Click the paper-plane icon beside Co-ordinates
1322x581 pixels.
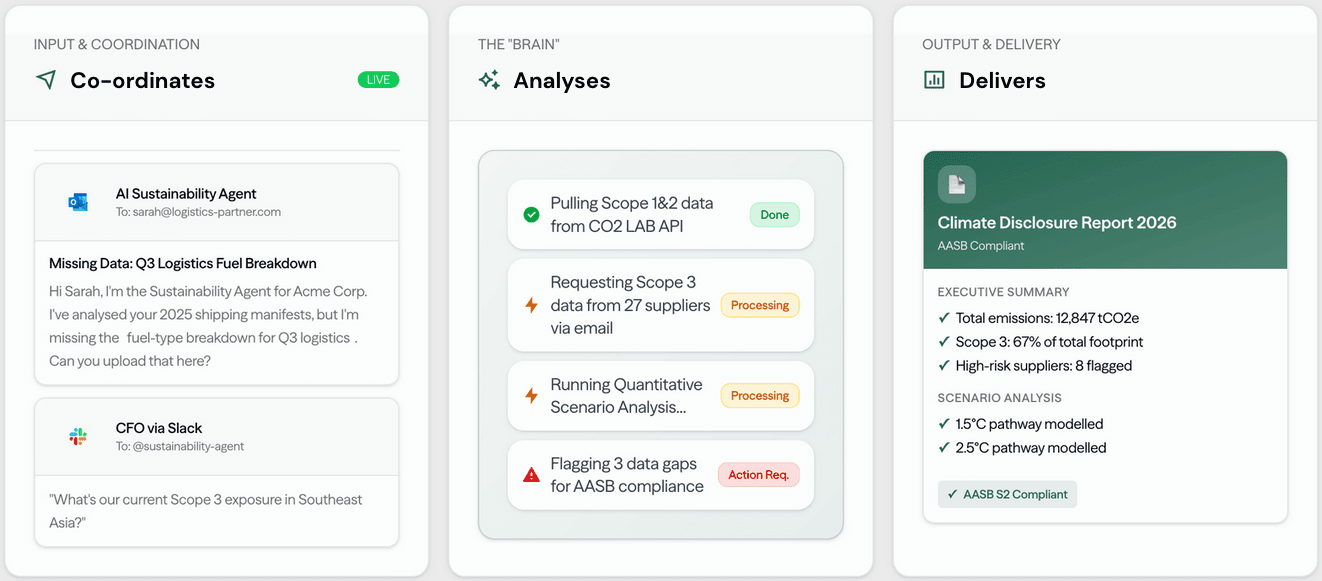pyautogui.click(x=46, y=80)
